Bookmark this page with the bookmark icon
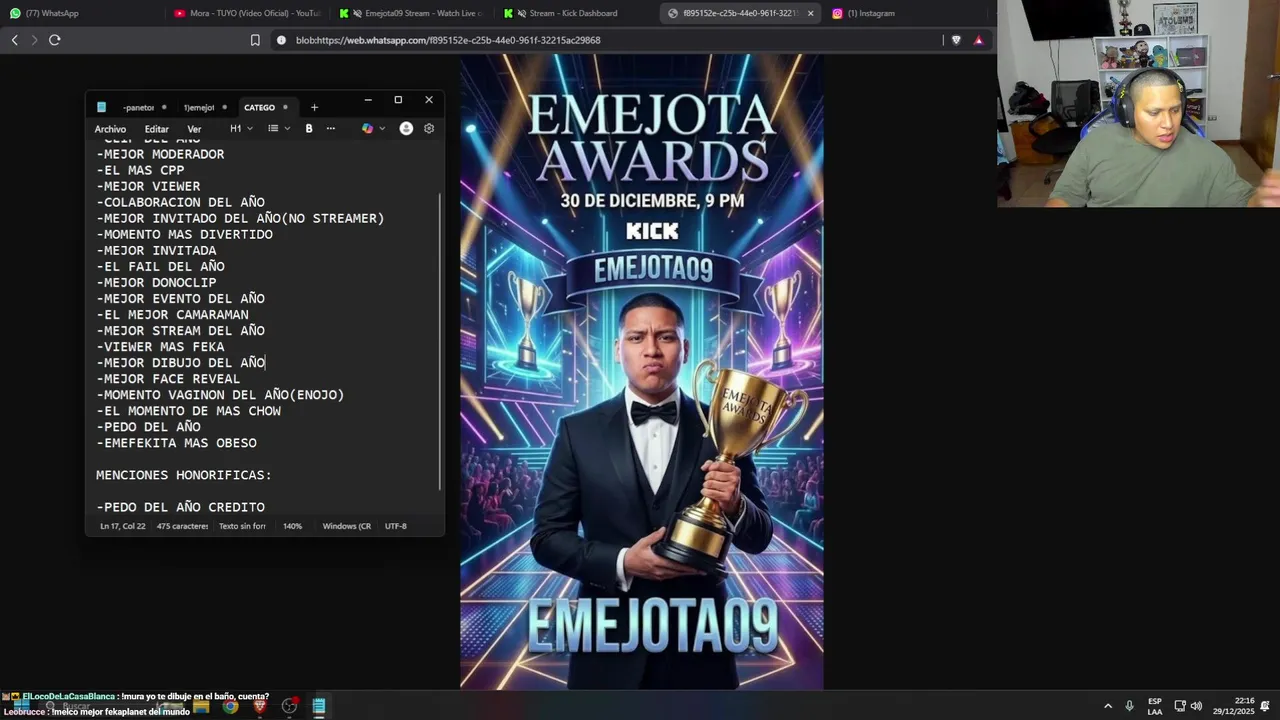Screen dimensions: 1280x720 (255, 40)
